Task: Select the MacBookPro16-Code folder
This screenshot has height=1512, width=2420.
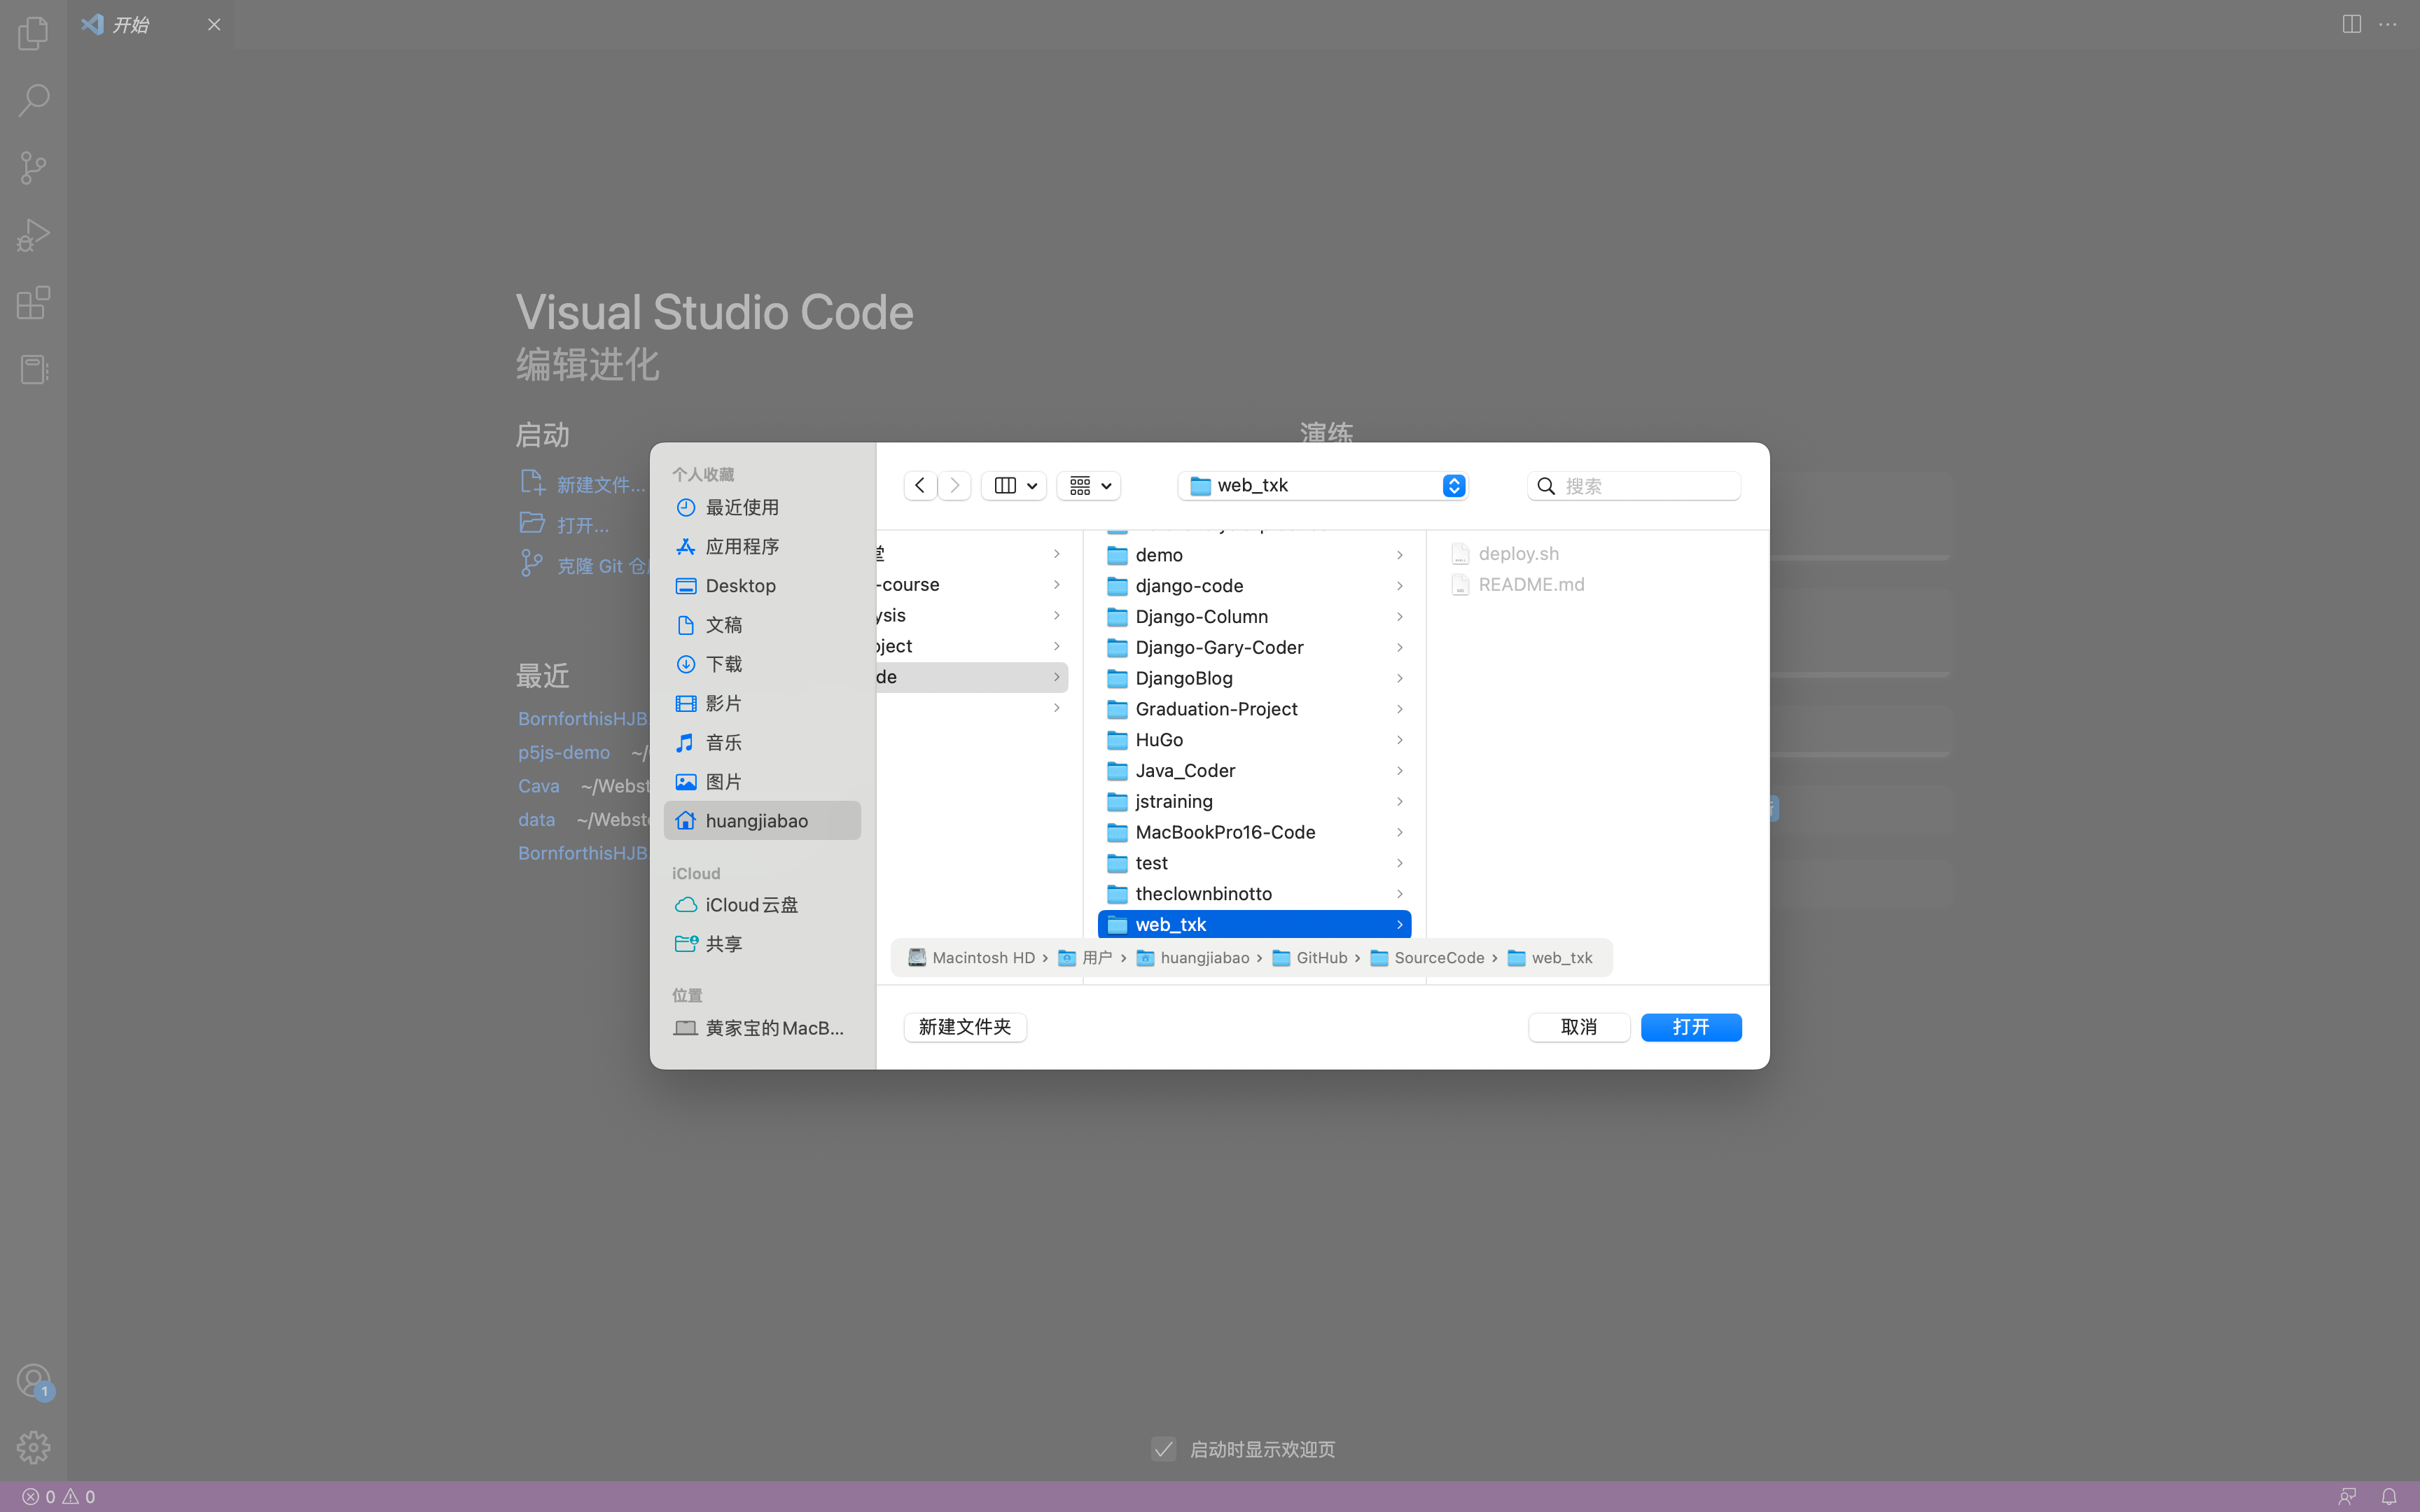Action: (x=1254, y=833)
